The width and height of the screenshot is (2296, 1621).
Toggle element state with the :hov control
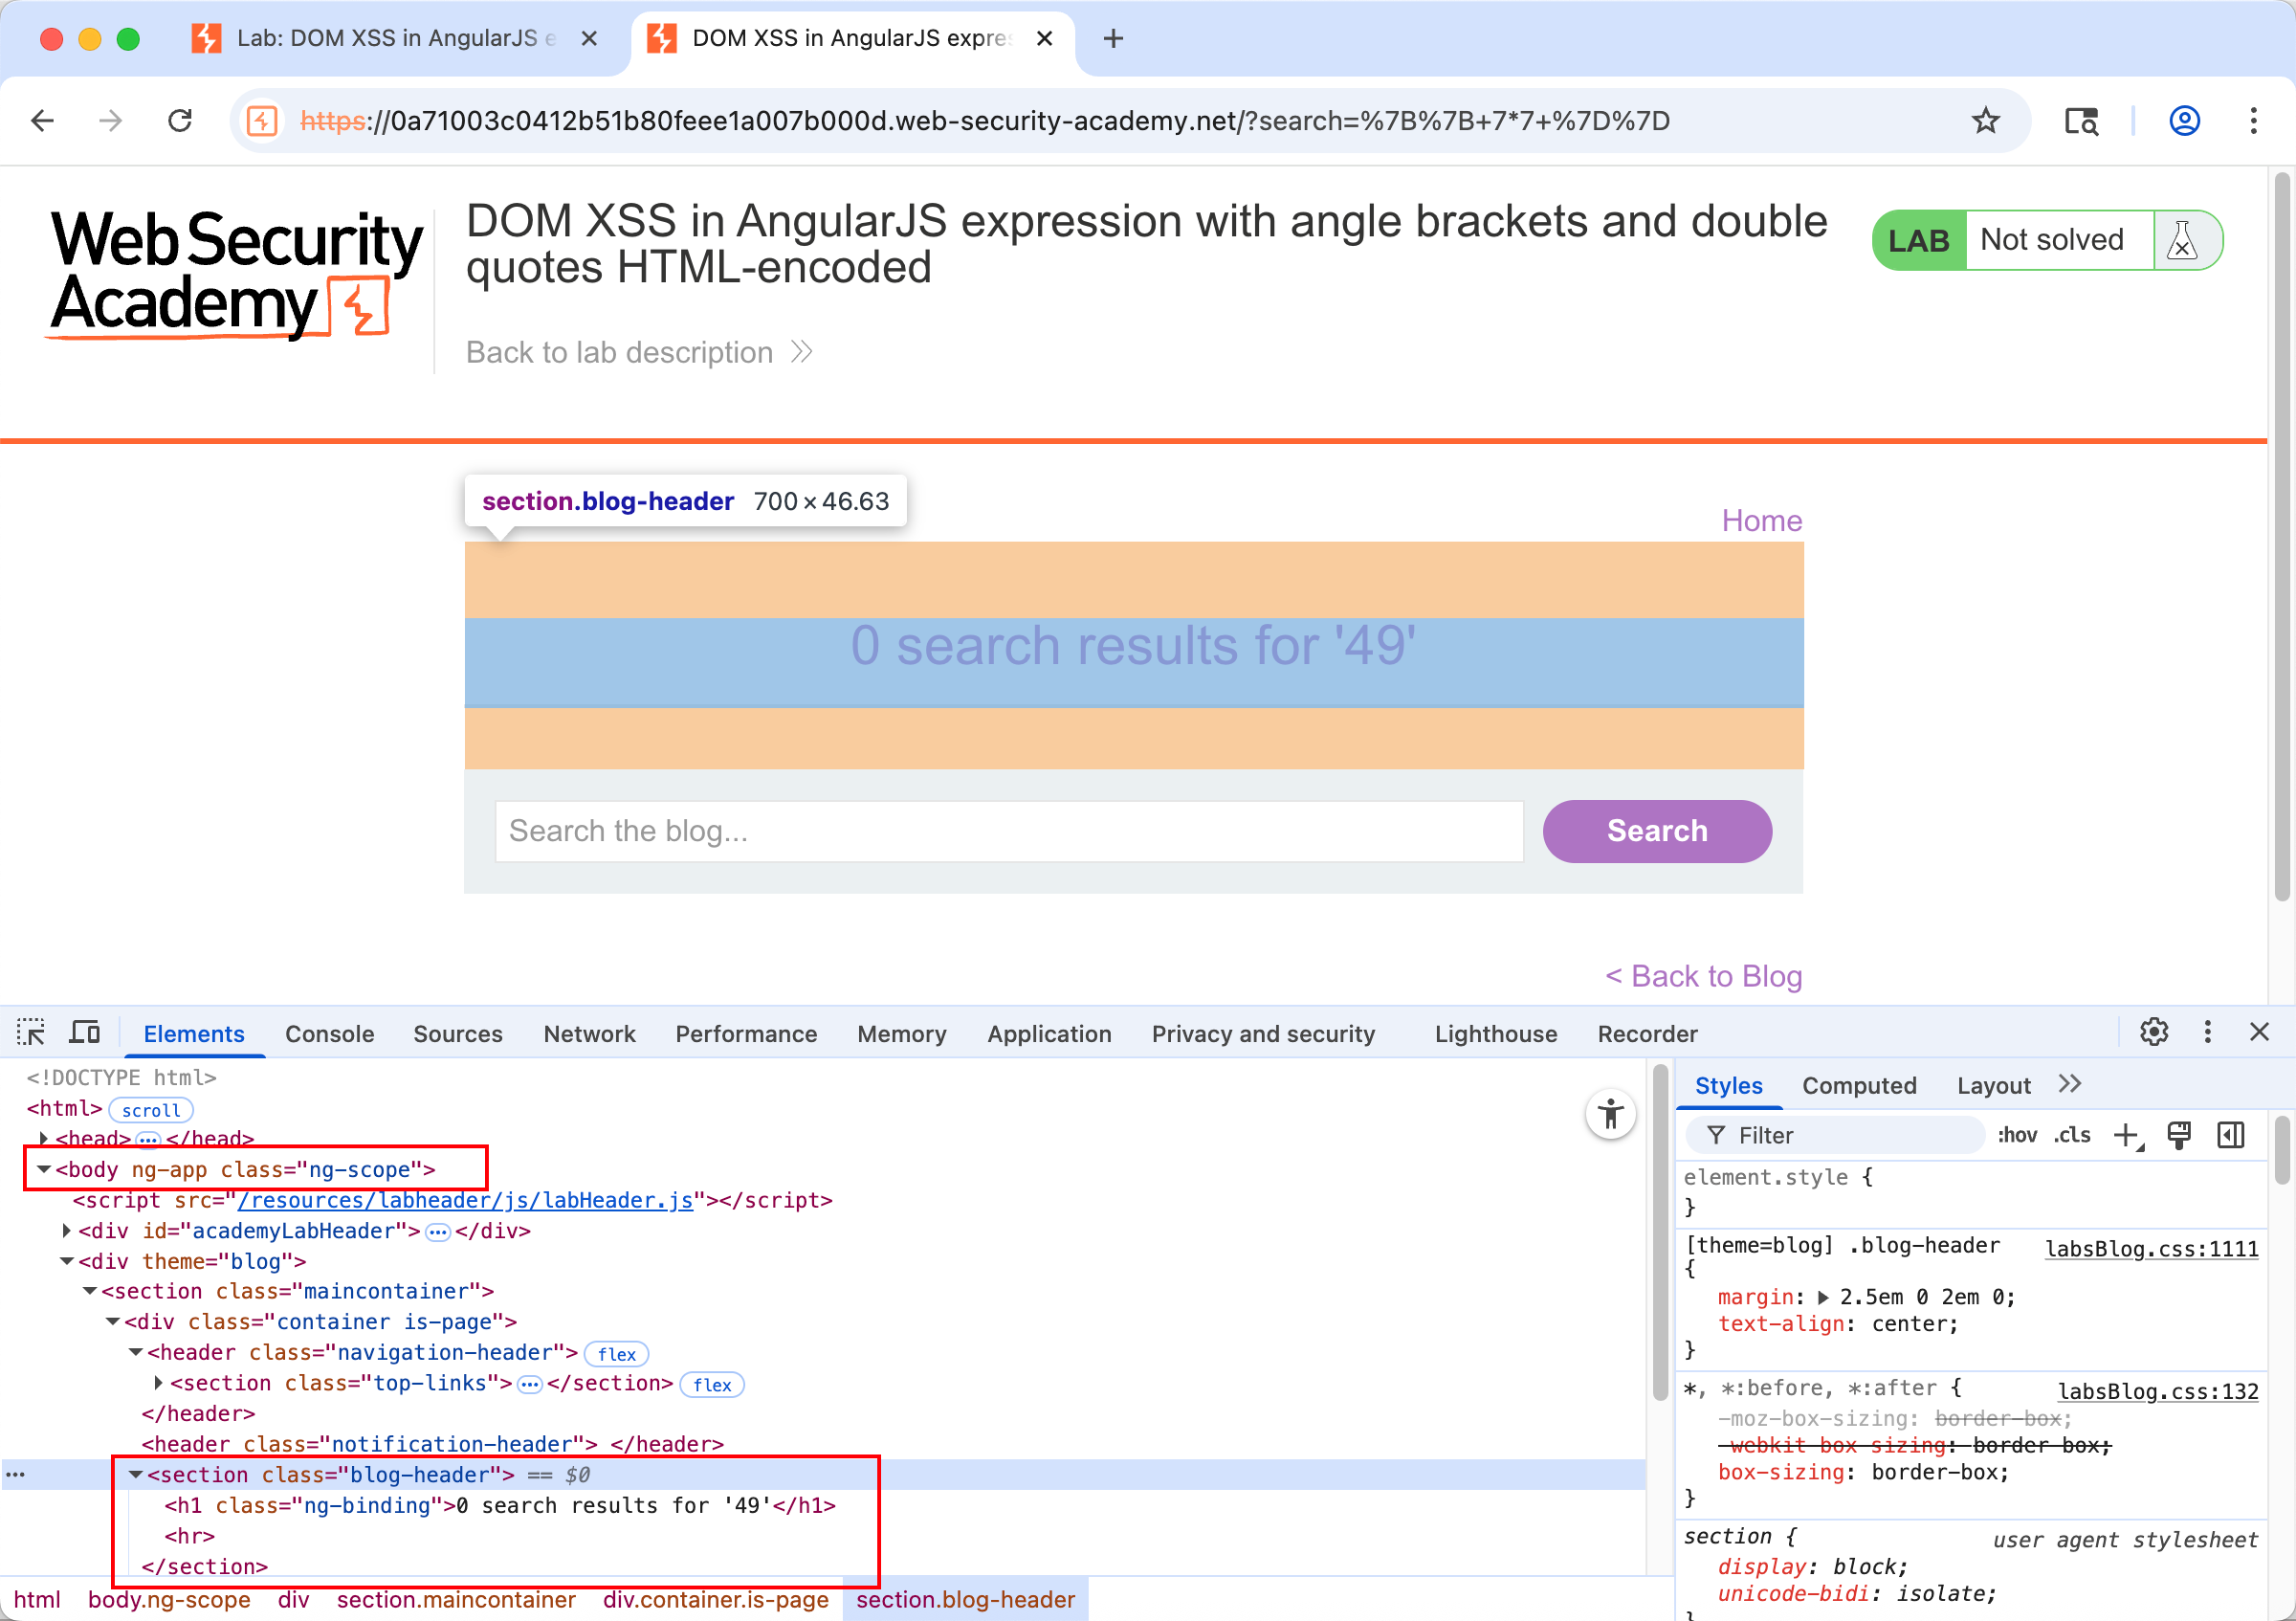coord(2018,1135)
